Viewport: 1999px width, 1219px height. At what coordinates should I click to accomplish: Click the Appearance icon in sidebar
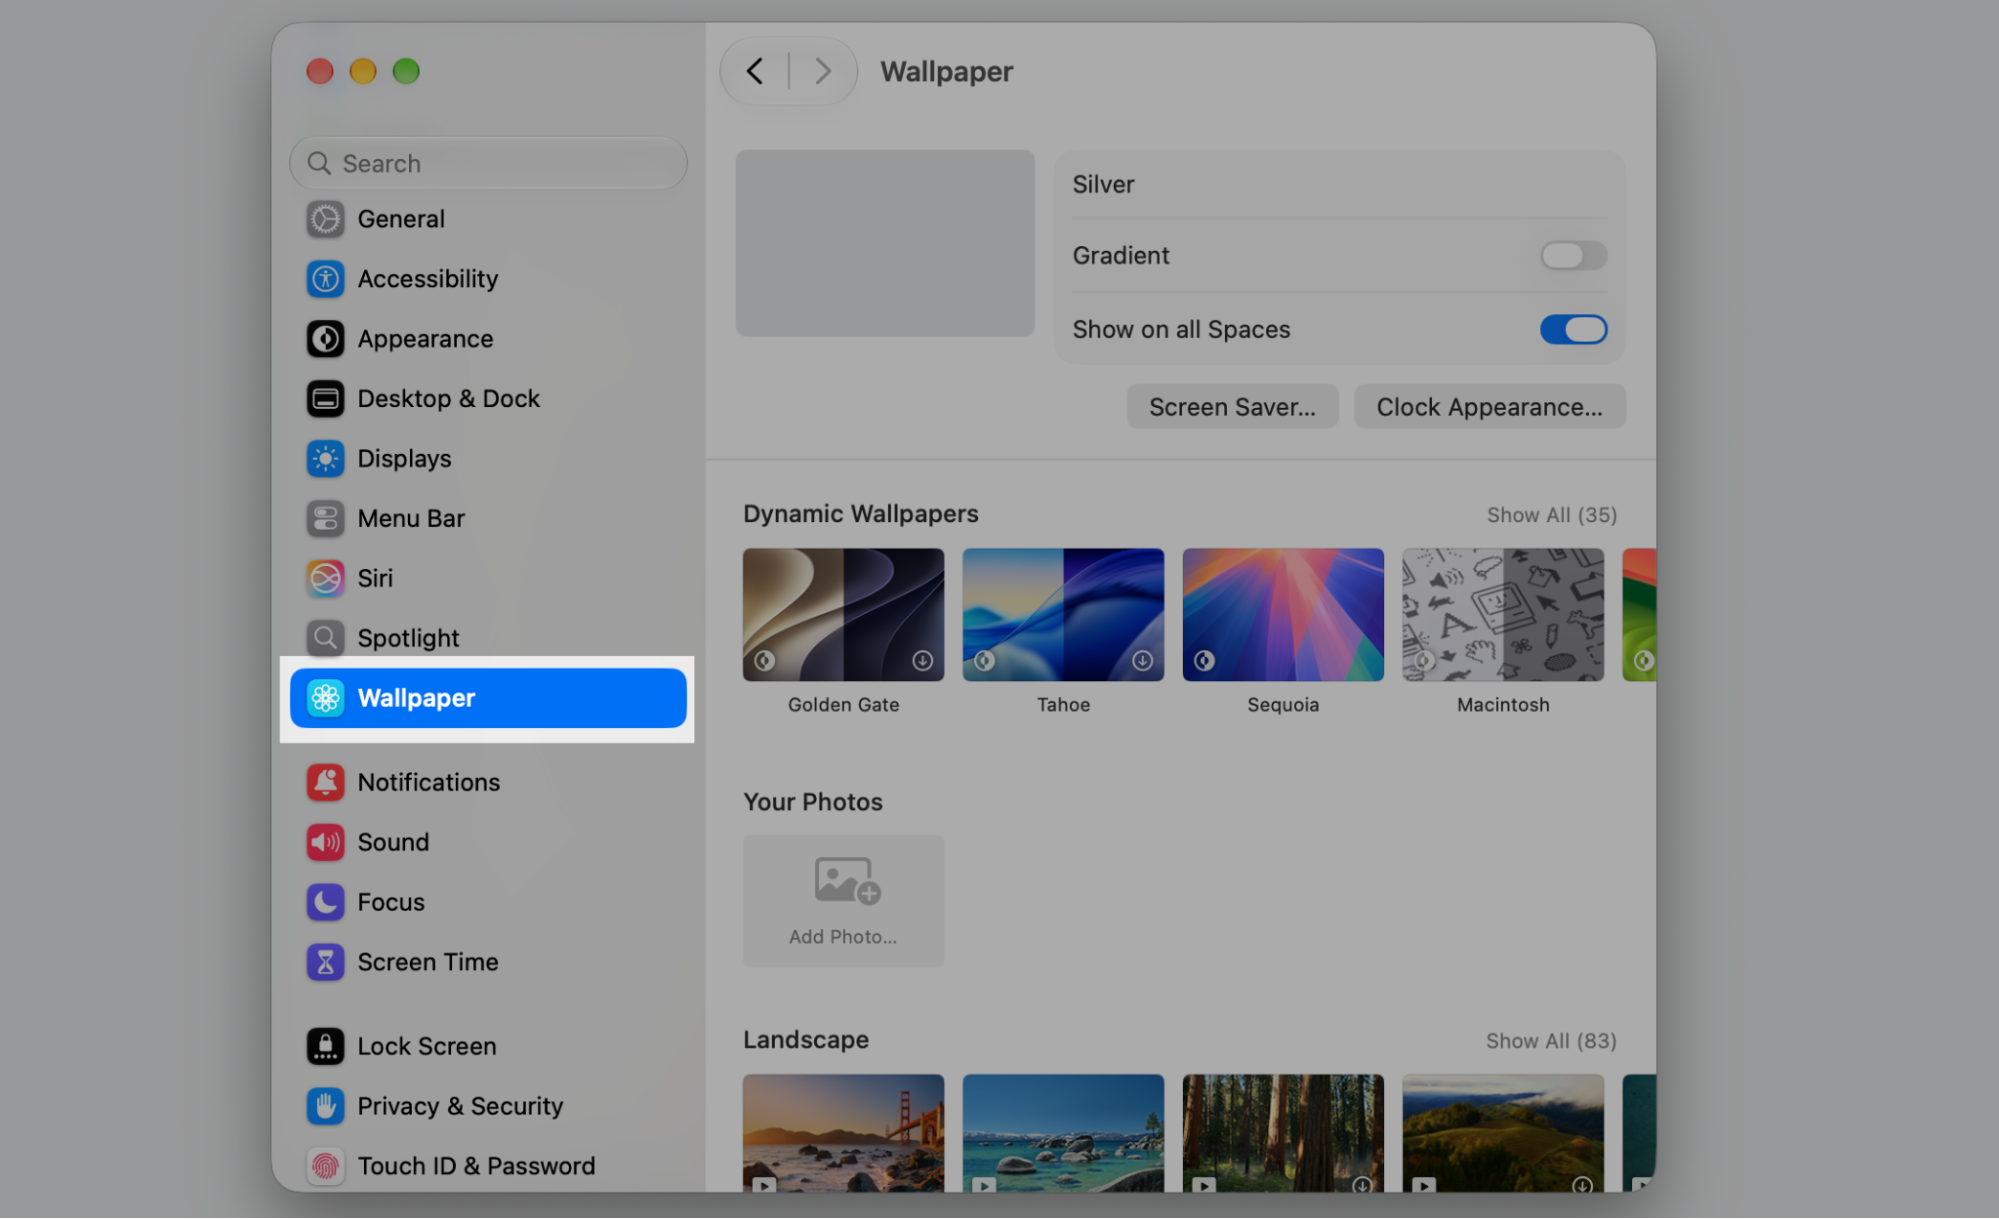325,339
